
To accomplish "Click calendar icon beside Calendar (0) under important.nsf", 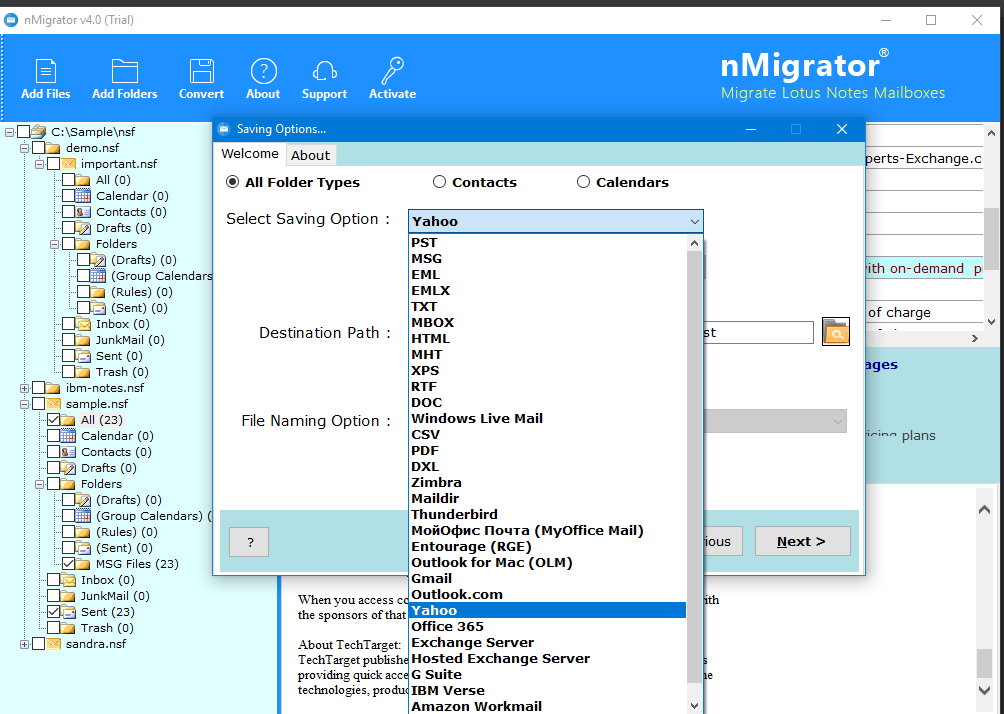I will click(x=83, y=196).
